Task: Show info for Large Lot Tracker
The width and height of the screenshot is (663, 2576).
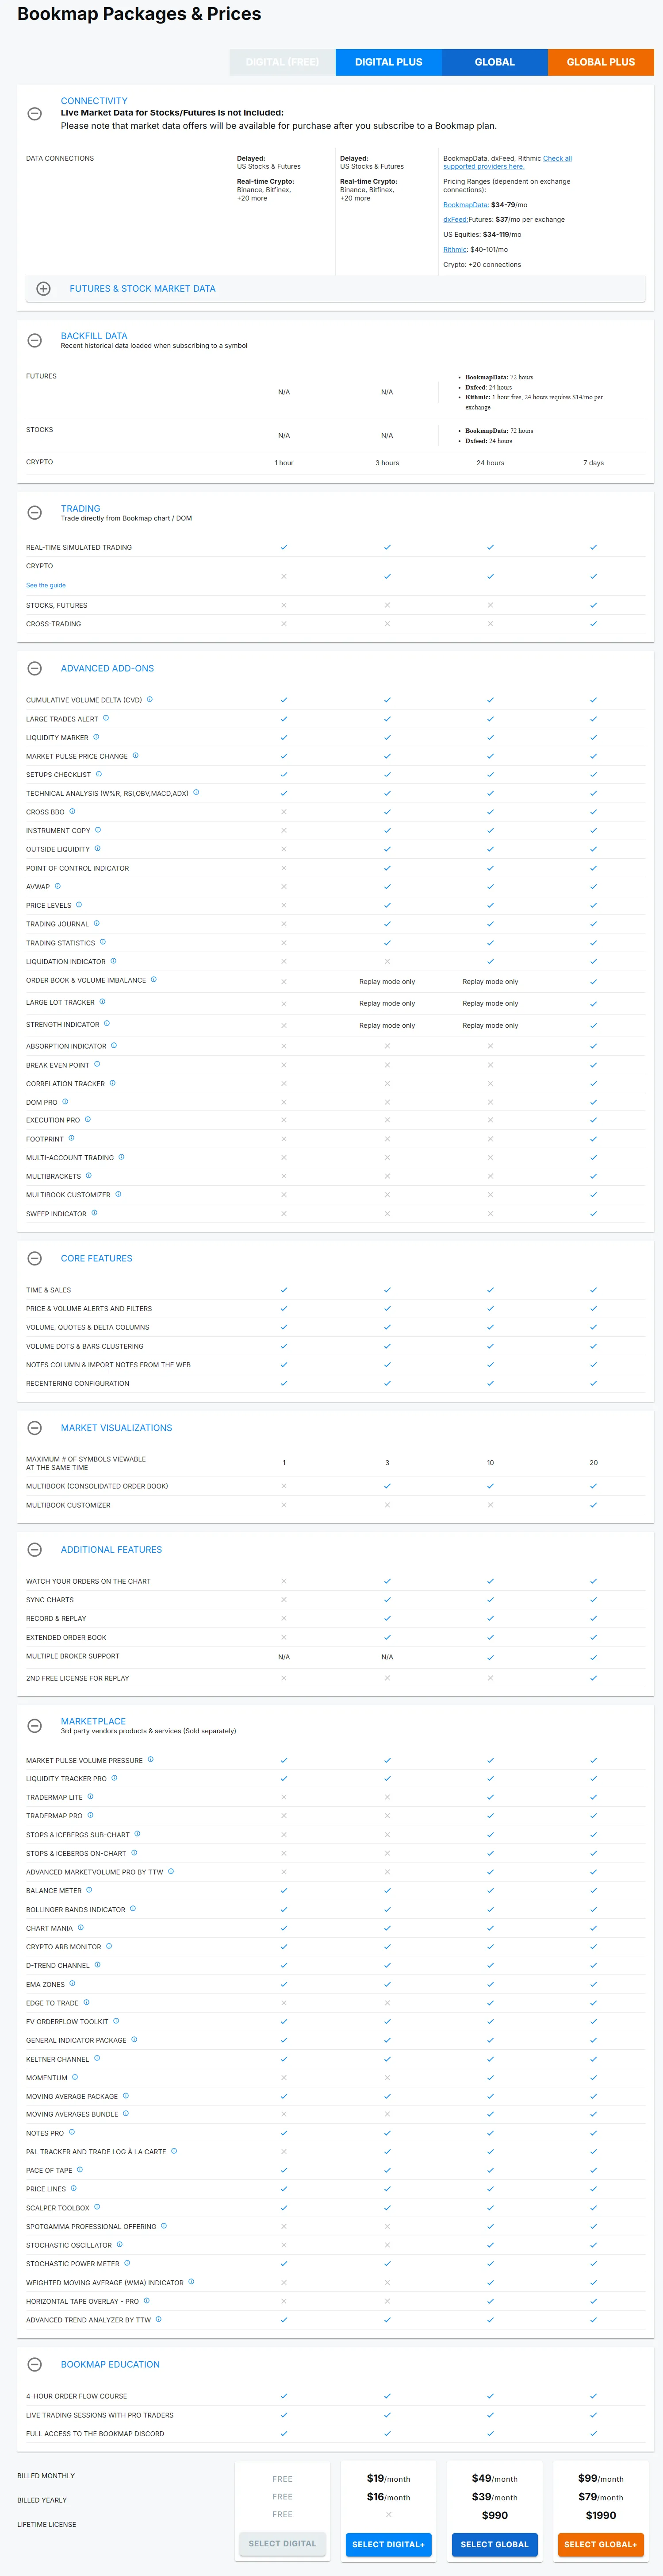Action: point(102,1001)
